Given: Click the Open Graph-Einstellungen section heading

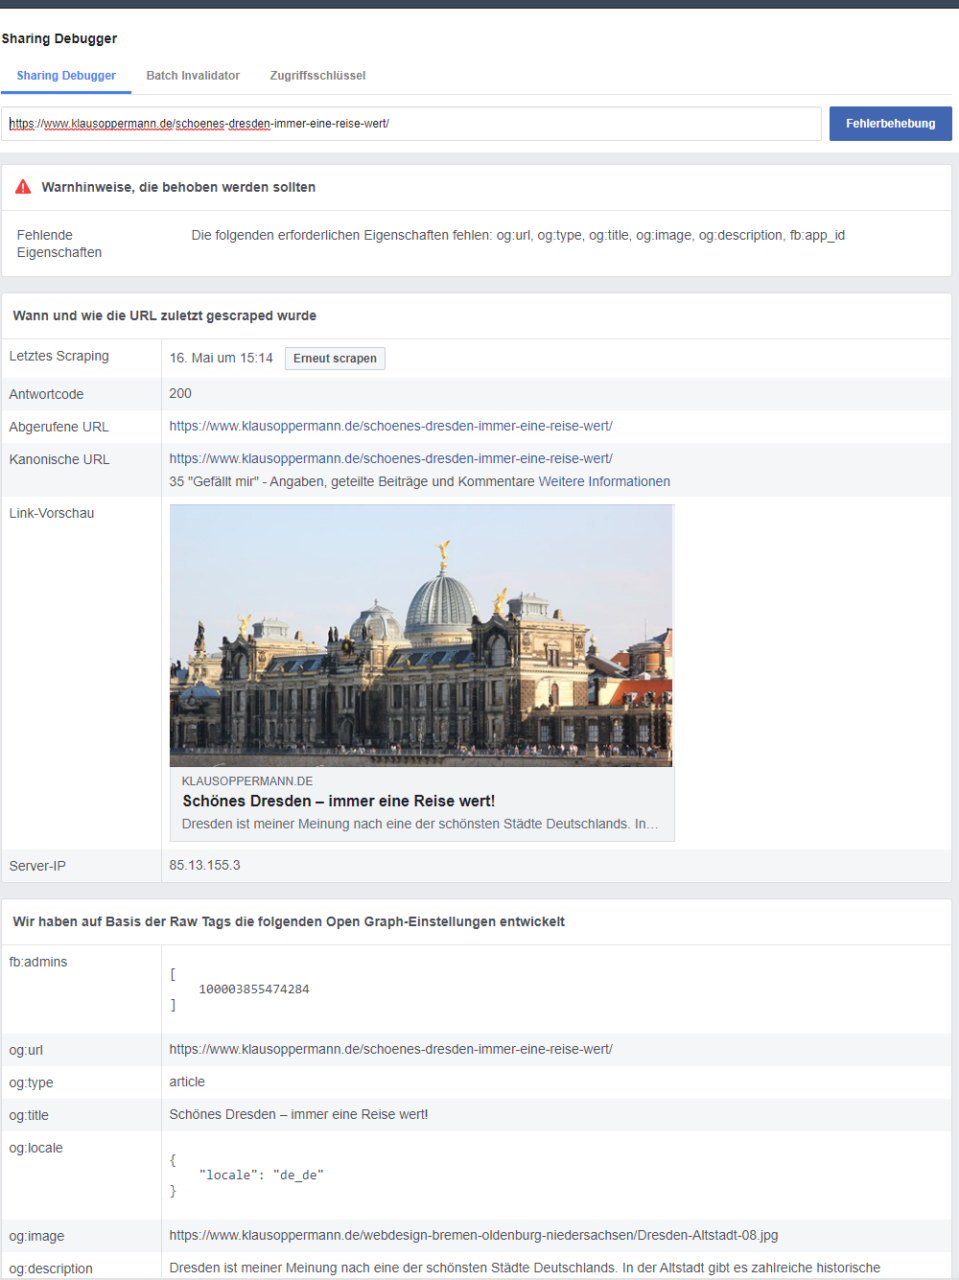Looking at the screenshot, I should point(289,922).
